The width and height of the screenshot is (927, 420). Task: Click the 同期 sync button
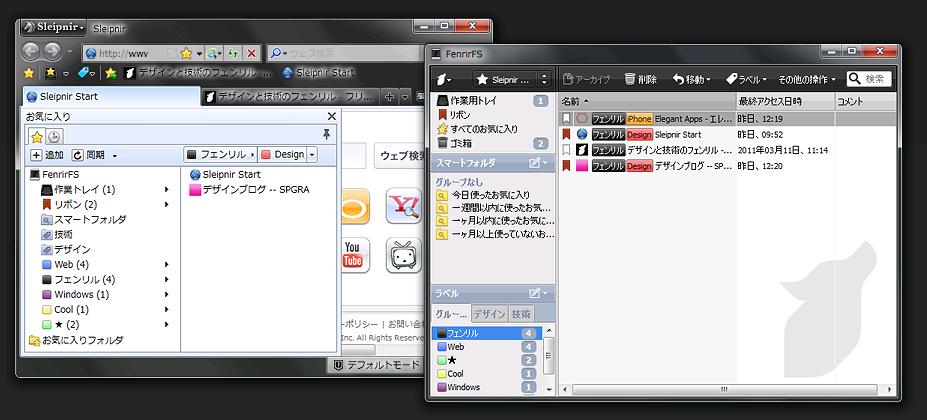[x=89, y=155]
